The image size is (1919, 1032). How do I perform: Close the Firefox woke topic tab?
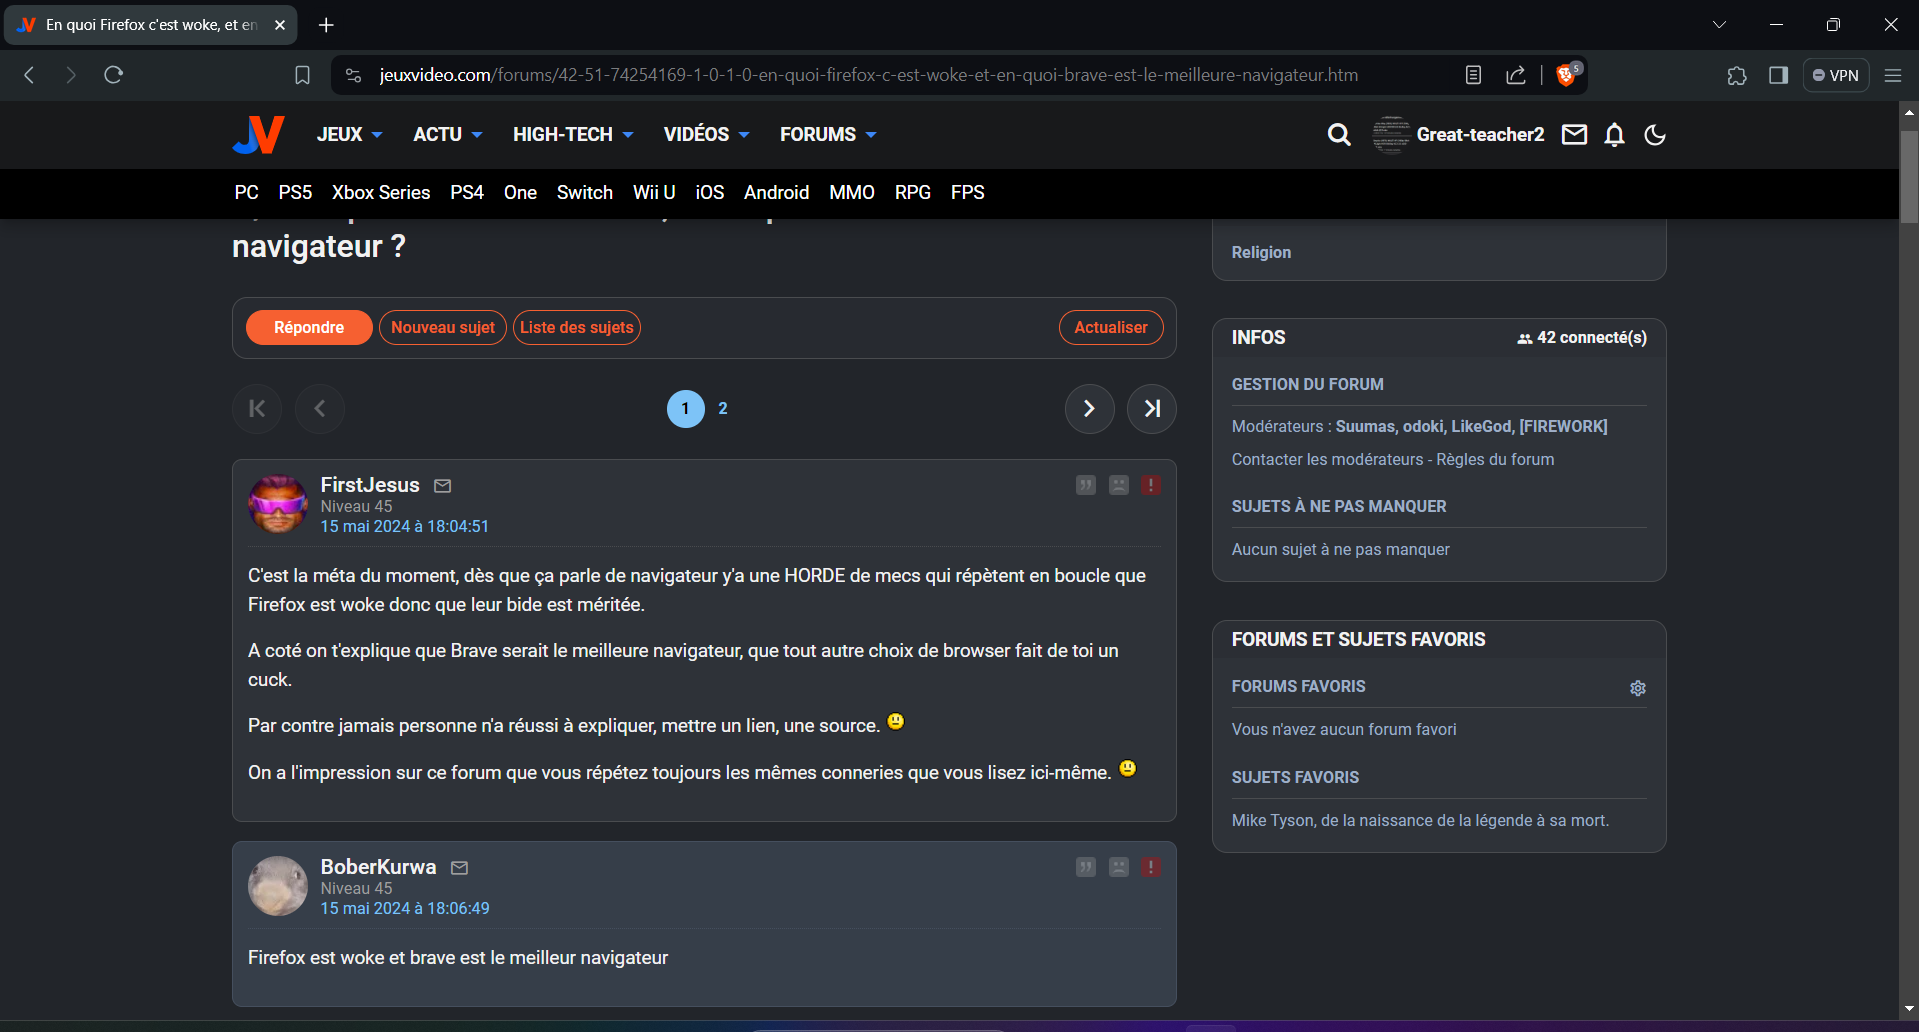point(280,25)
